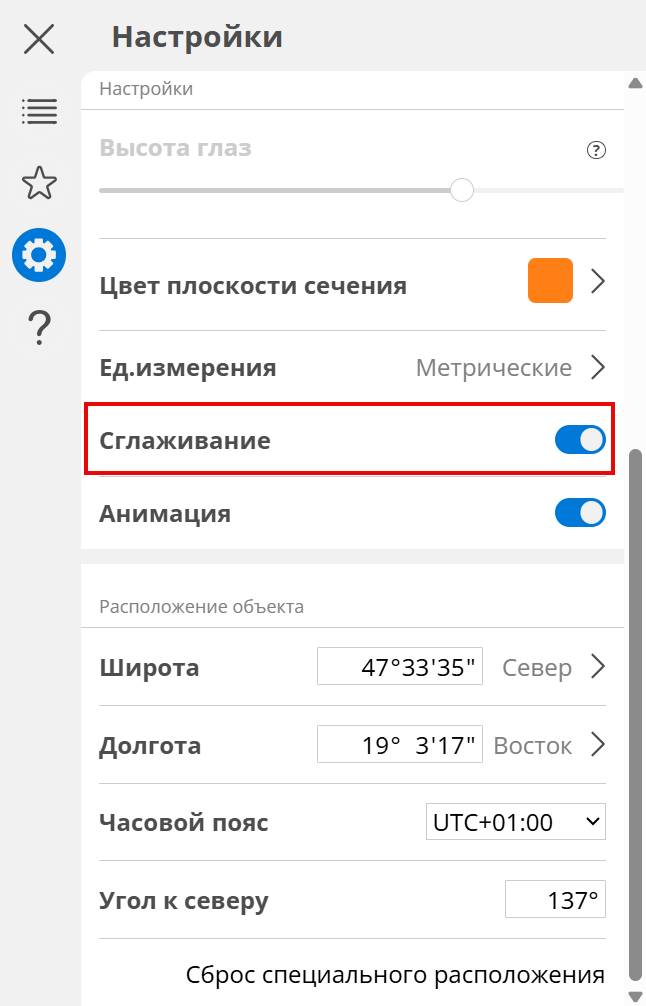Expand Цвет плоскости сечения options chevron
This screenshot has width=646, height=1006.
(598, 282)
